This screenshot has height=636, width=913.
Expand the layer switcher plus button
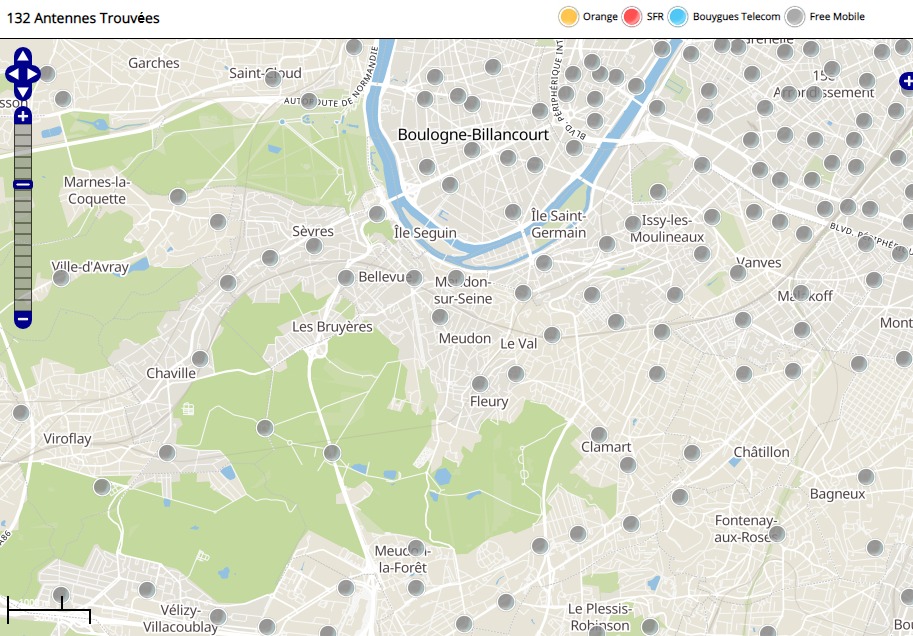(906, 80)
